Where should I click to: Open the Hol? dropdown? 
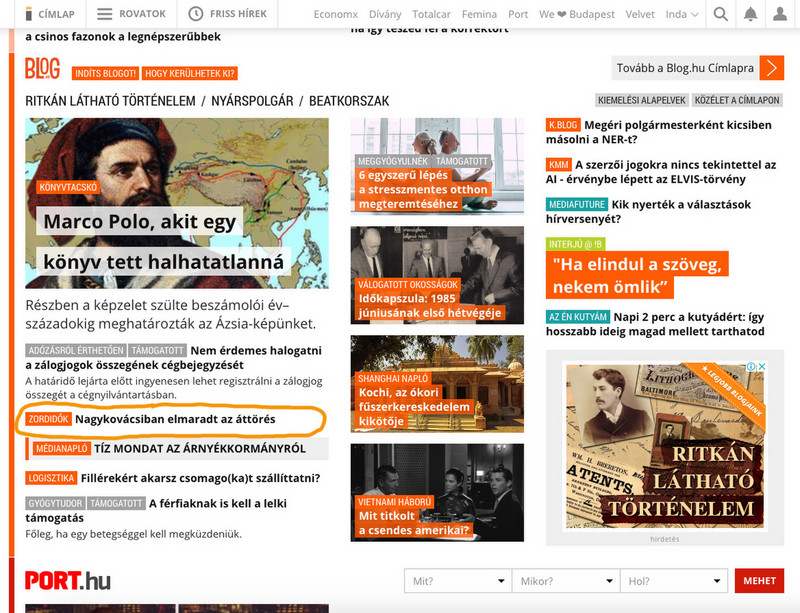[673, 581]
